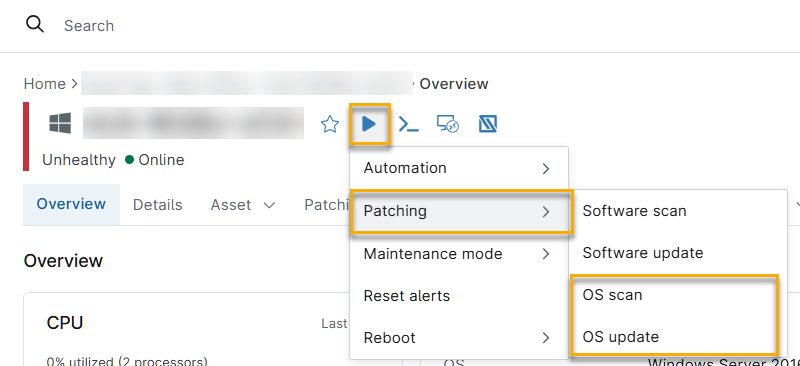This screenshot has height=366, width=800.
Task: Expand the Maintenance mode submenu
Action: coord(459,254)
